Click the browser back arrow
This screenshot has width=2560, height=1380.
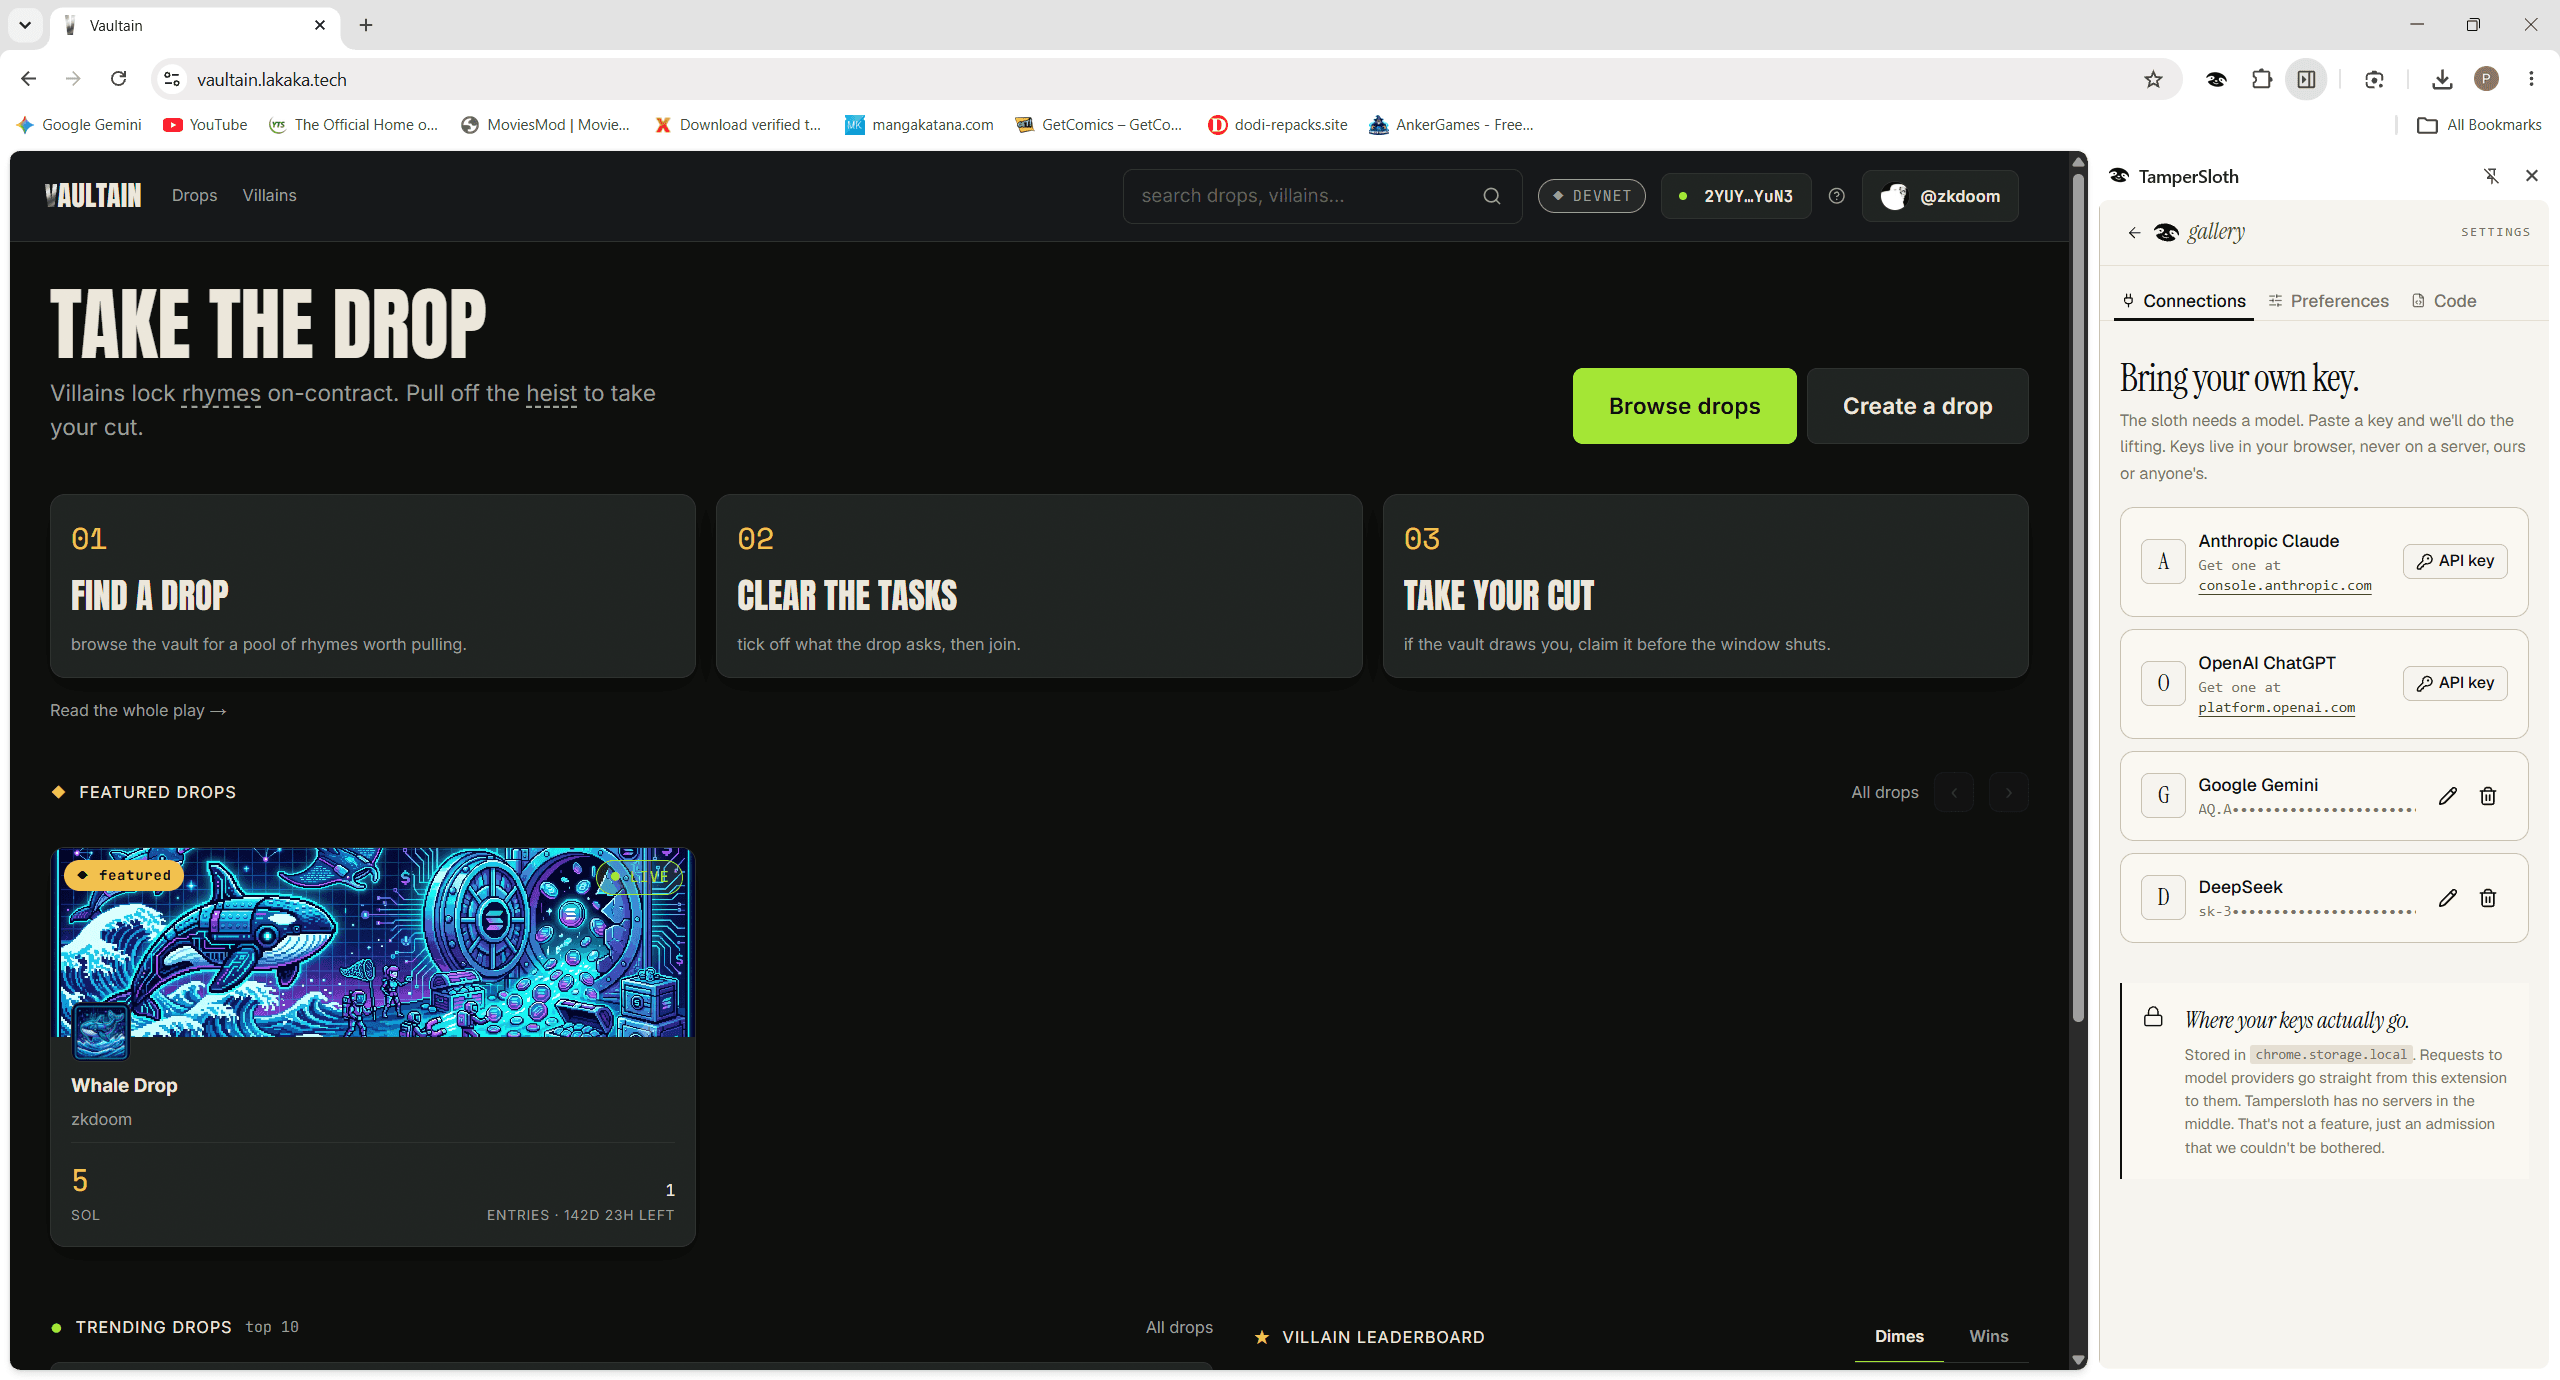[x=28, y=79]
